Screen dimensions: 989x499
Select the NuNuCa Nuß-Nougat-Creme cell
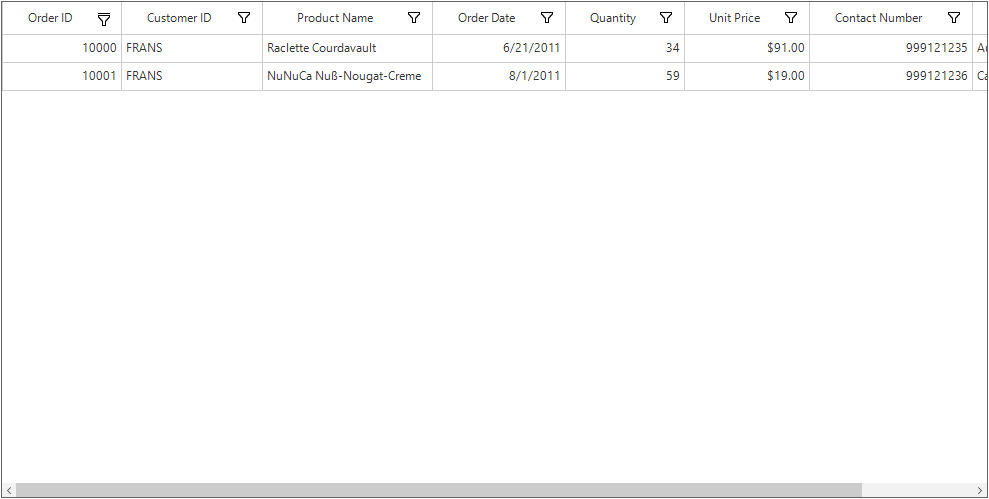click(x=348, y=76)
